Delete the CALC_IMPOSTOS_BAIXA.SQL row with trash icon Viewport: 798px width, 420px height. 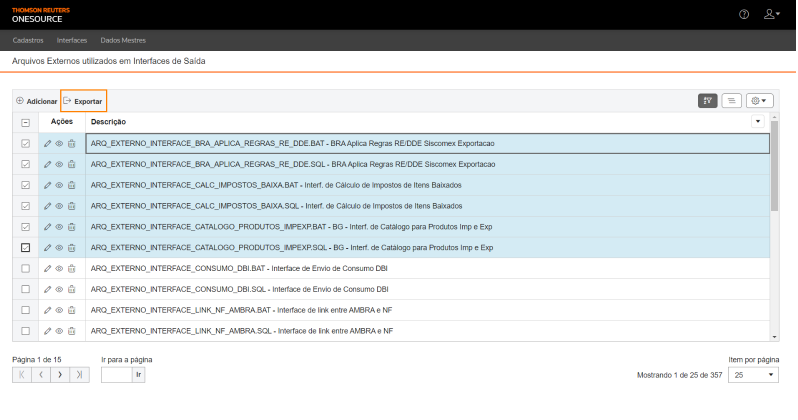[71, 206]
